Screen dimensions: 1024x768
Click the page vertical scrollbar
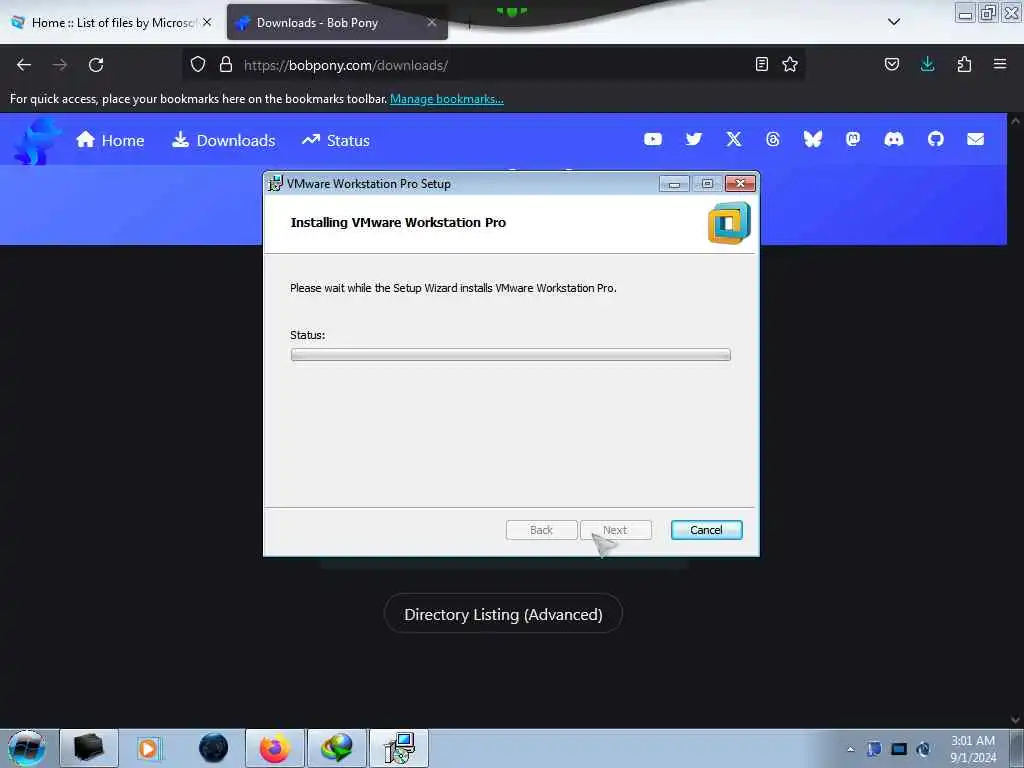coord(1015,420)
